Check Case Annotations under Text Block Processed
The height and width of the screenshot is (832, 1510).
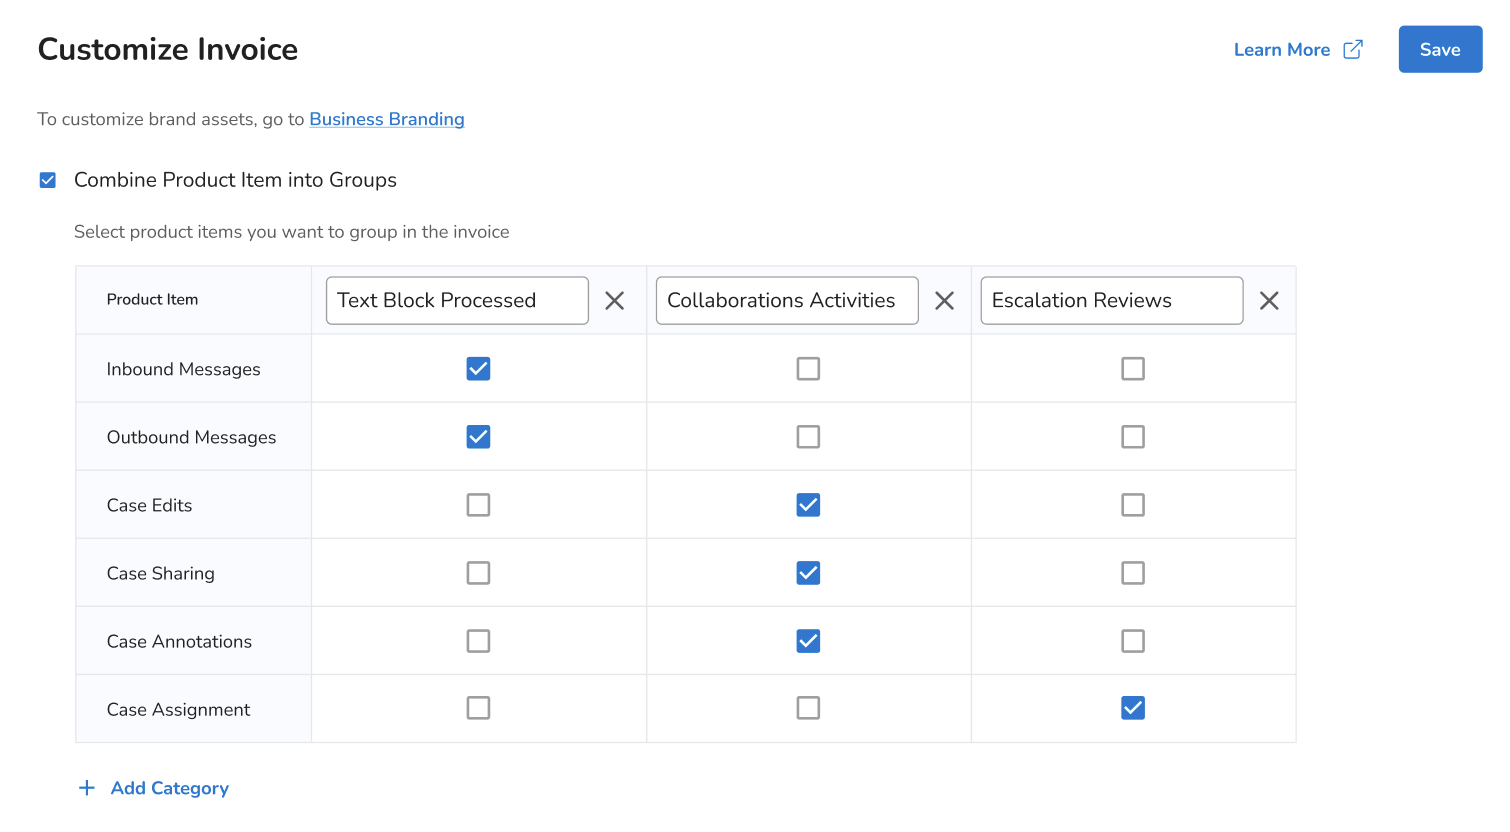pyautogui.click(x=478, y=641)
